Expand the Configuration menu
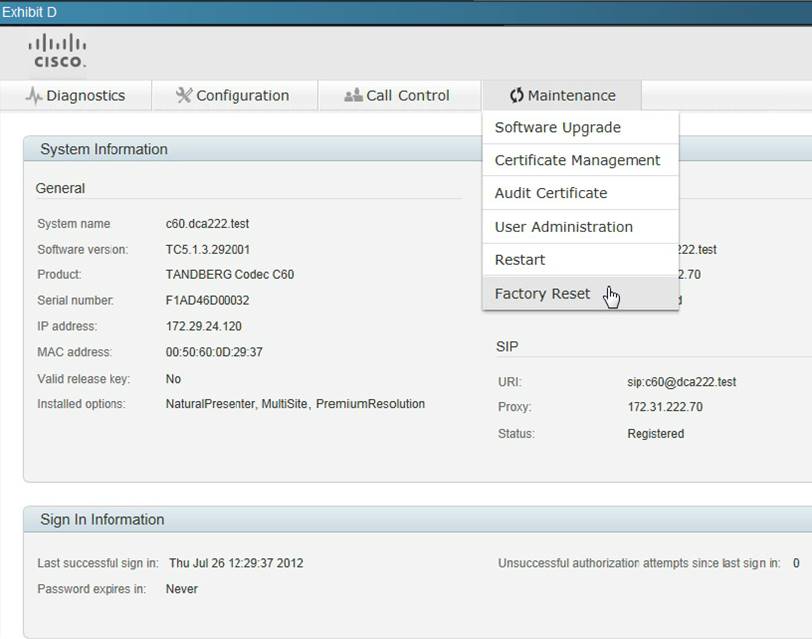The image size is (812, 639). click(233, 96)
